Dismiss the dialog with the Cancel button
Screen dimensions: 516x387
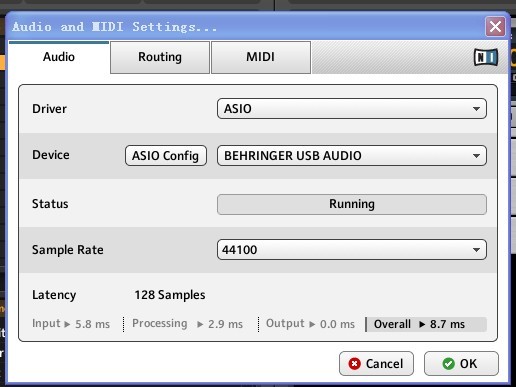tap(376, 363)
